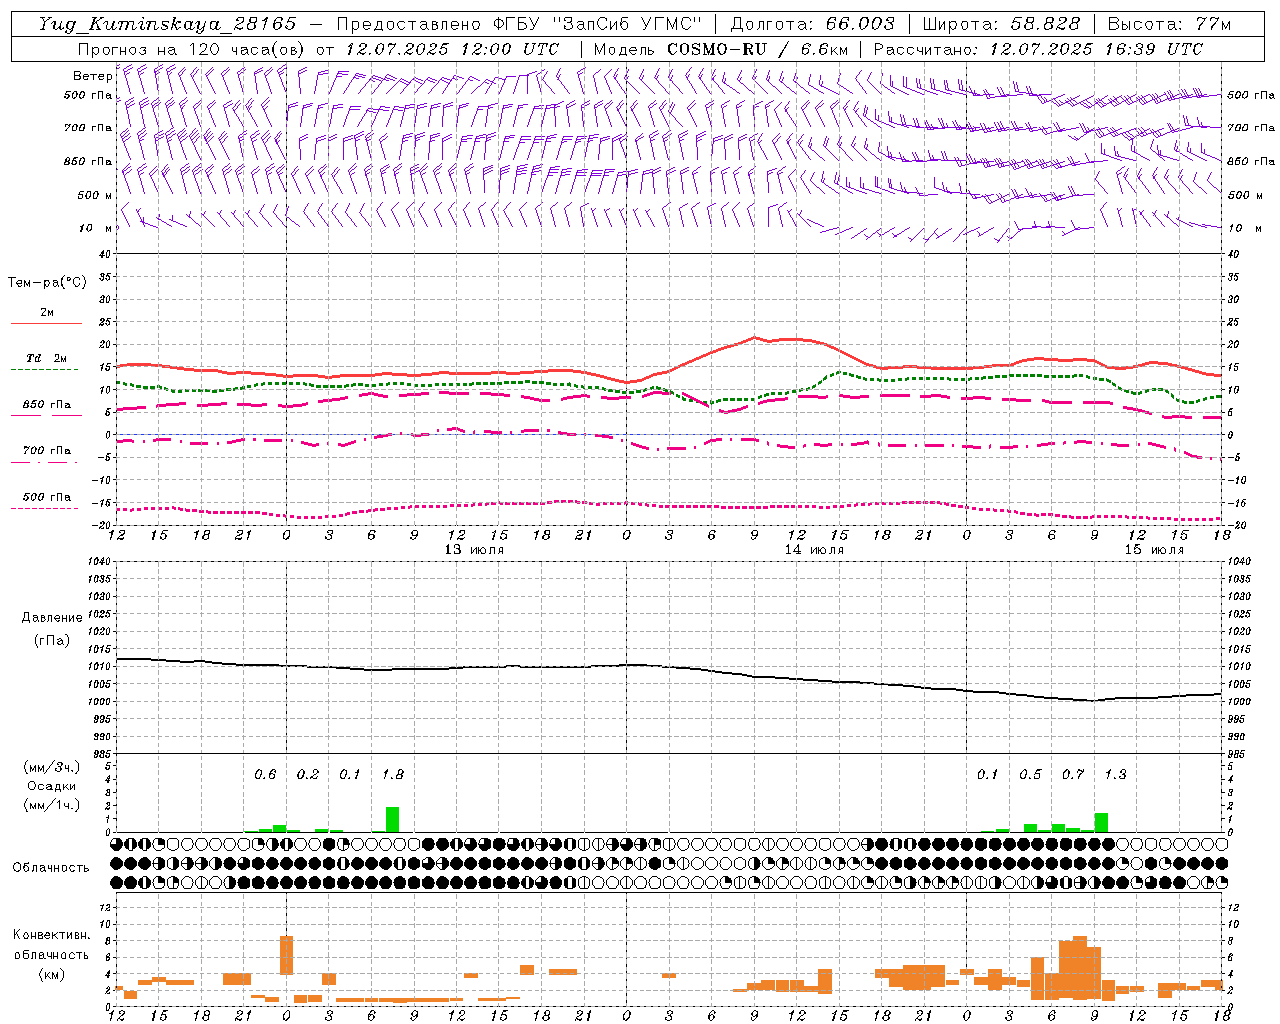Click the 'Давление' pressure panel label
Screen dimensions: 1280x1024
point(52,617)
